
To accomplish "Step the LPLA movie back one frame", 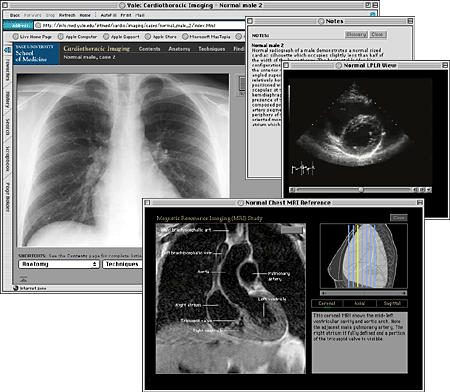I will [416, 190].
